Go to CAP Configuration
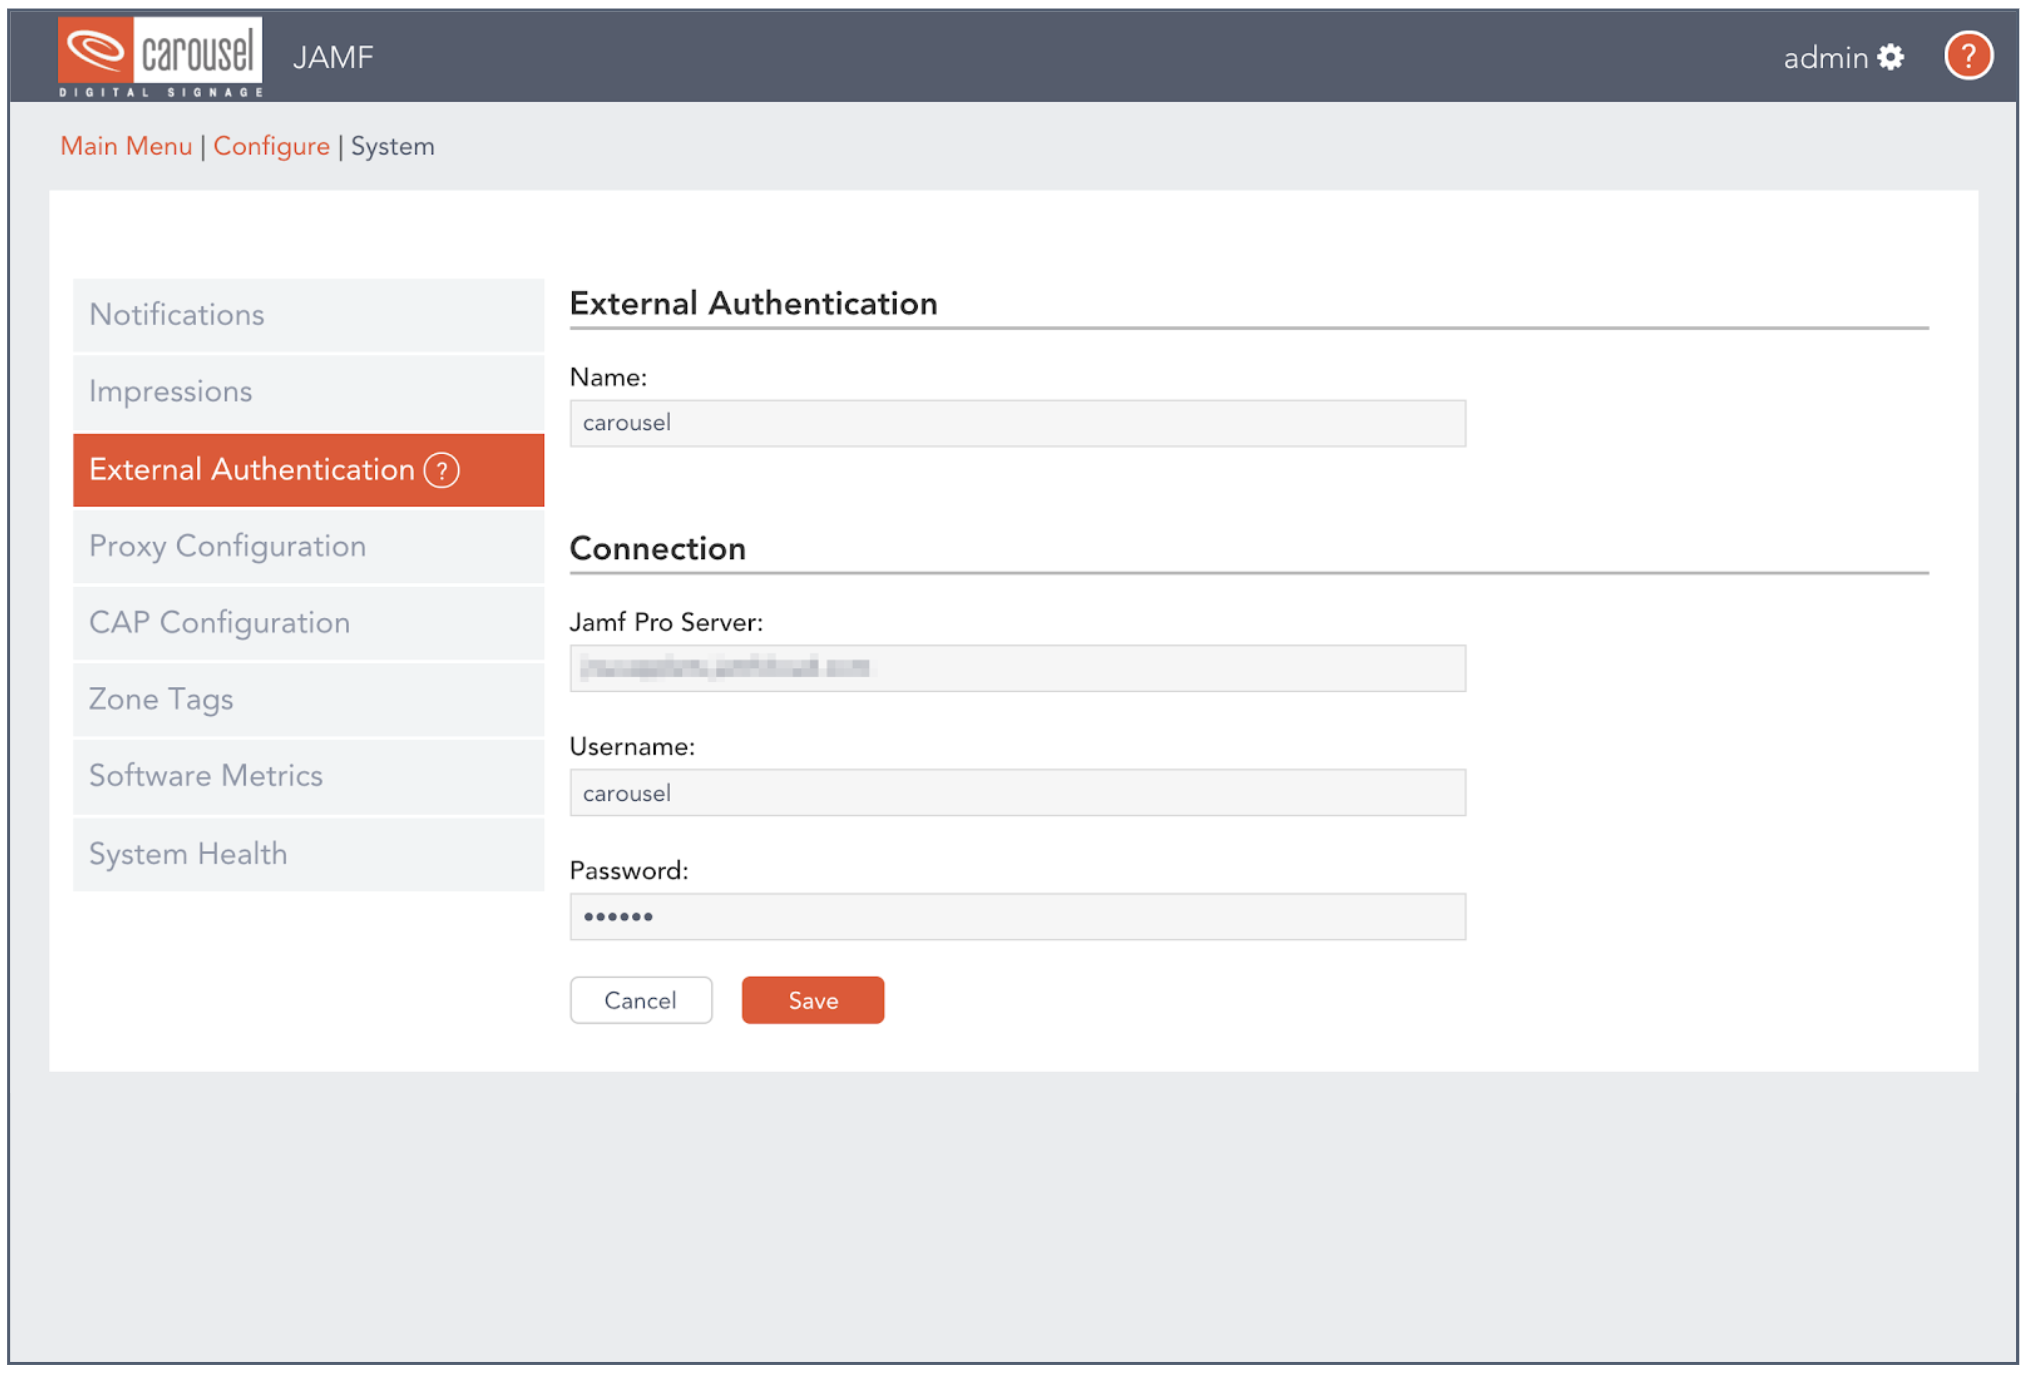2022x1374 pixels. pyautogui.click(x=308, y=623)
